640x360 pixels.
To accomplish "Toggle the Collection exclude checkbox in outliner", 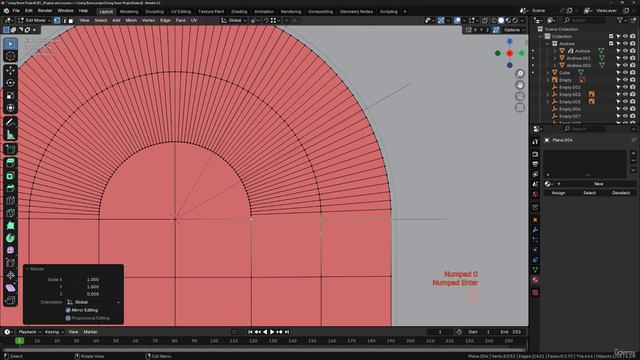I will (611, 36).
